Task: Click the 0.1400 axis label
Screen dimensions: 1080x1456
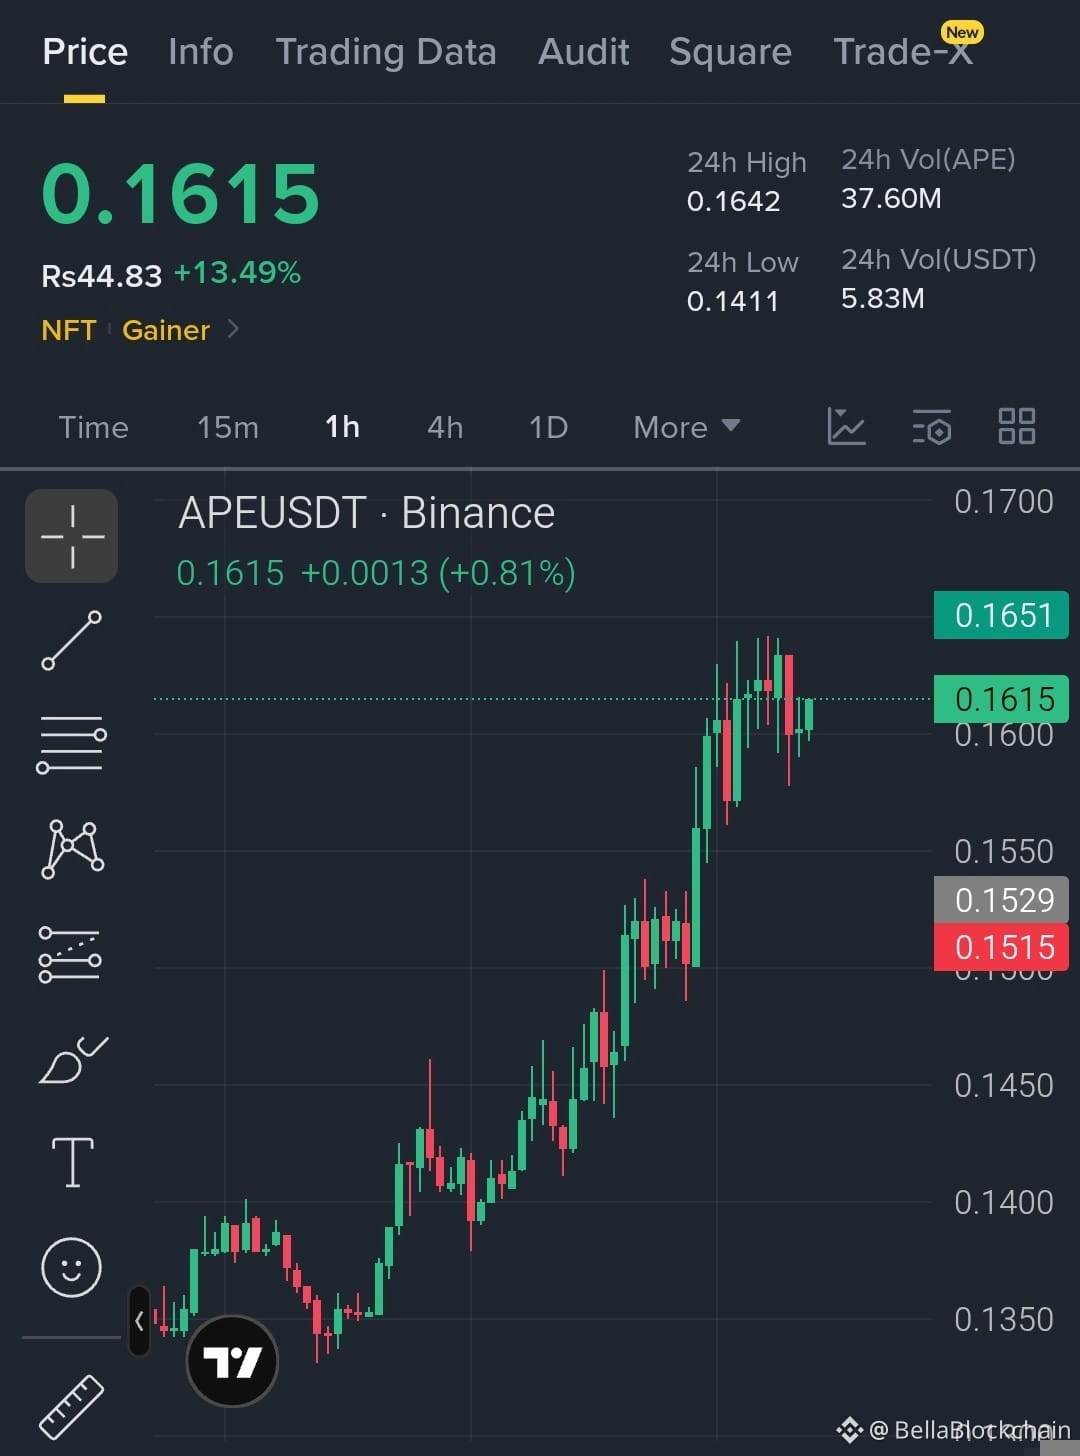Action: pos(1004,1202)
